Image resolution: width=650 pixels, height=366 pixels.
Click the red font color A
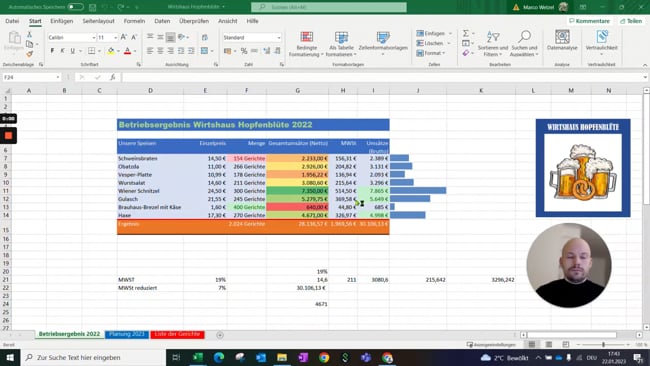pyautogui.click(x=127, y=51)
